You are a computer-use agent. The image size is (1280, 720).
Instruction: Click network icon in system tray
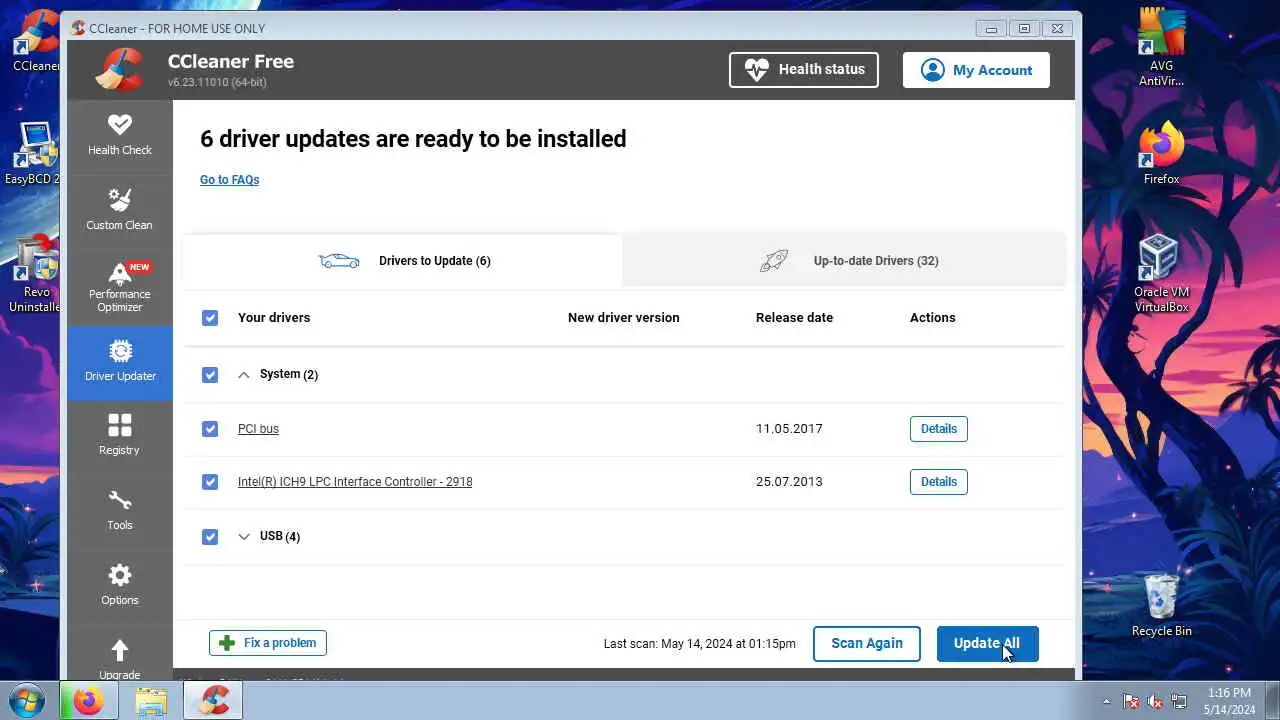(x=1179, y=702)
